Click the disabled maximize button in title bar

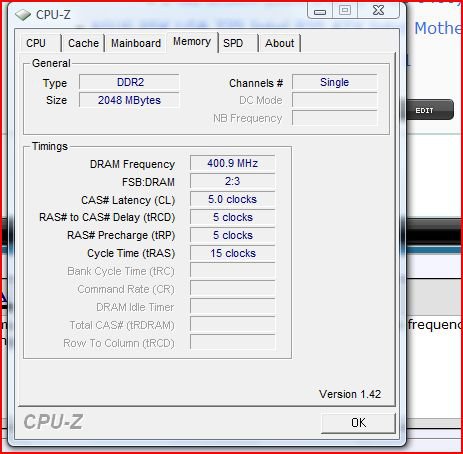coord(345,10)
